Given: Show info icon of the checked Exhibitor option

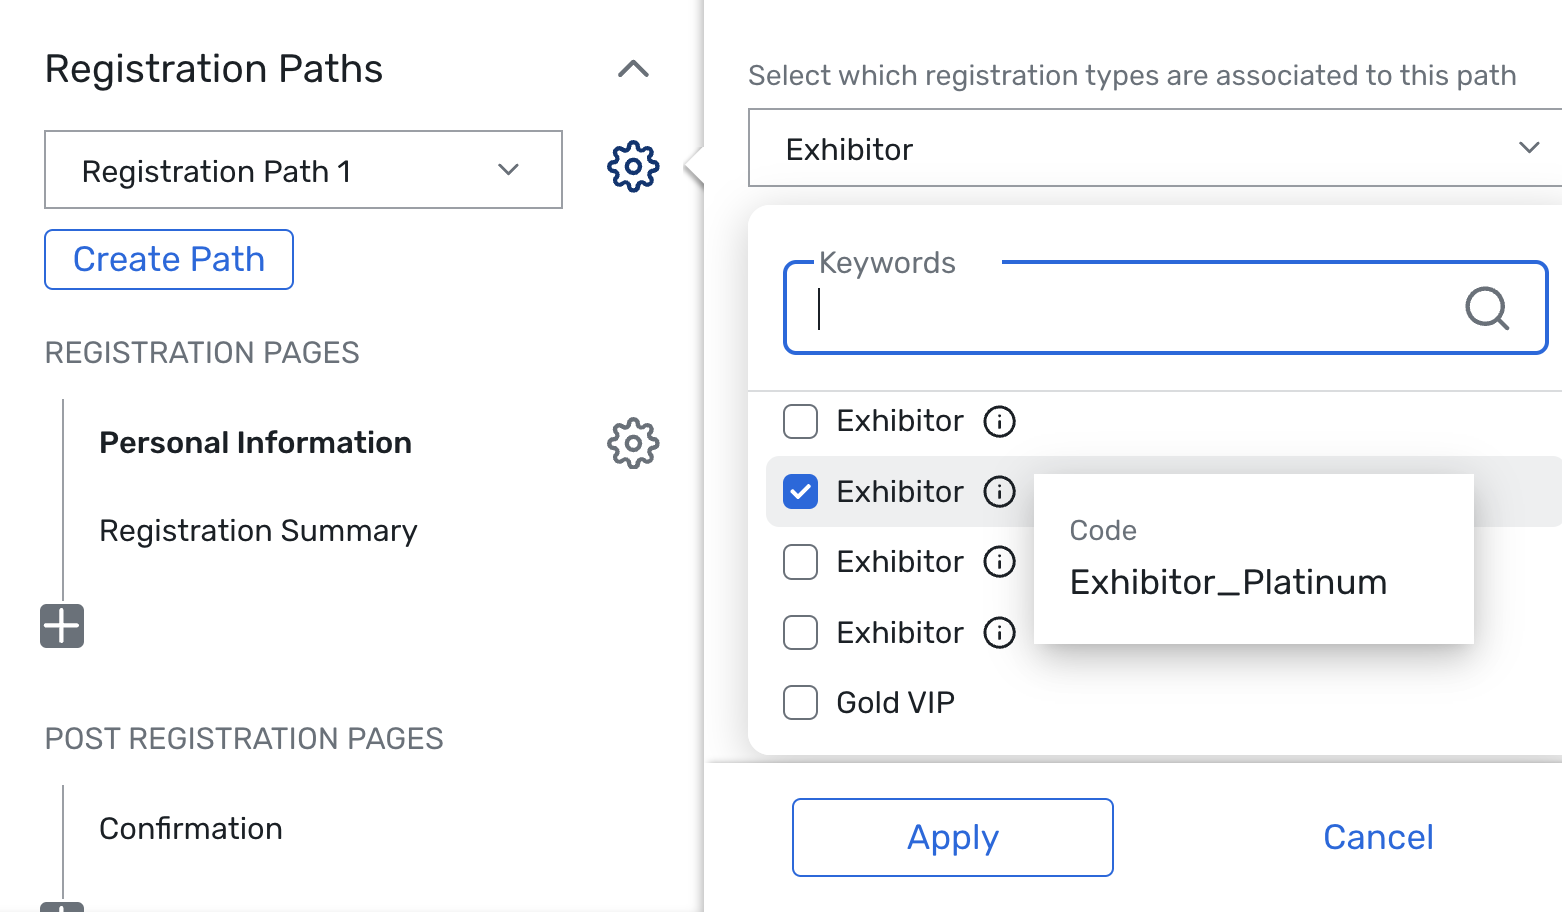Looking at the screenshot, I should 999,491.
